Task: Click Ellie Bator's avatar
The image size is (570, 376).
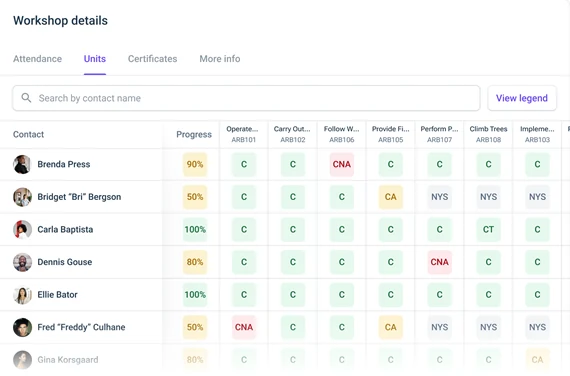Action: (23, 295)
